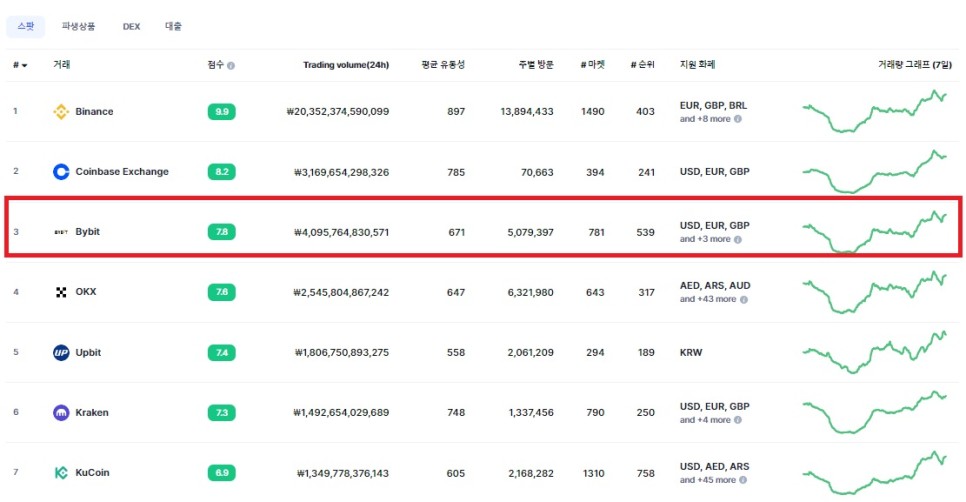This screenshot has height=502, width=966.
Task: Click info icon beside Kraken '+4 more'
Action: pyautogui.click(x=737, y=420)
